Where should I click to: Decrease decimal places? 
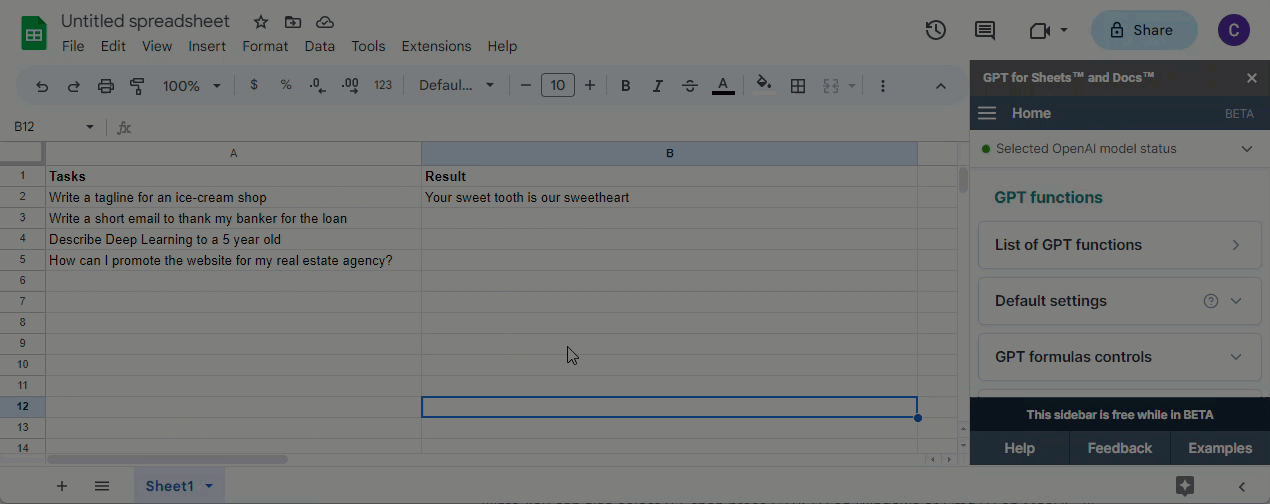tap(318, 86)
